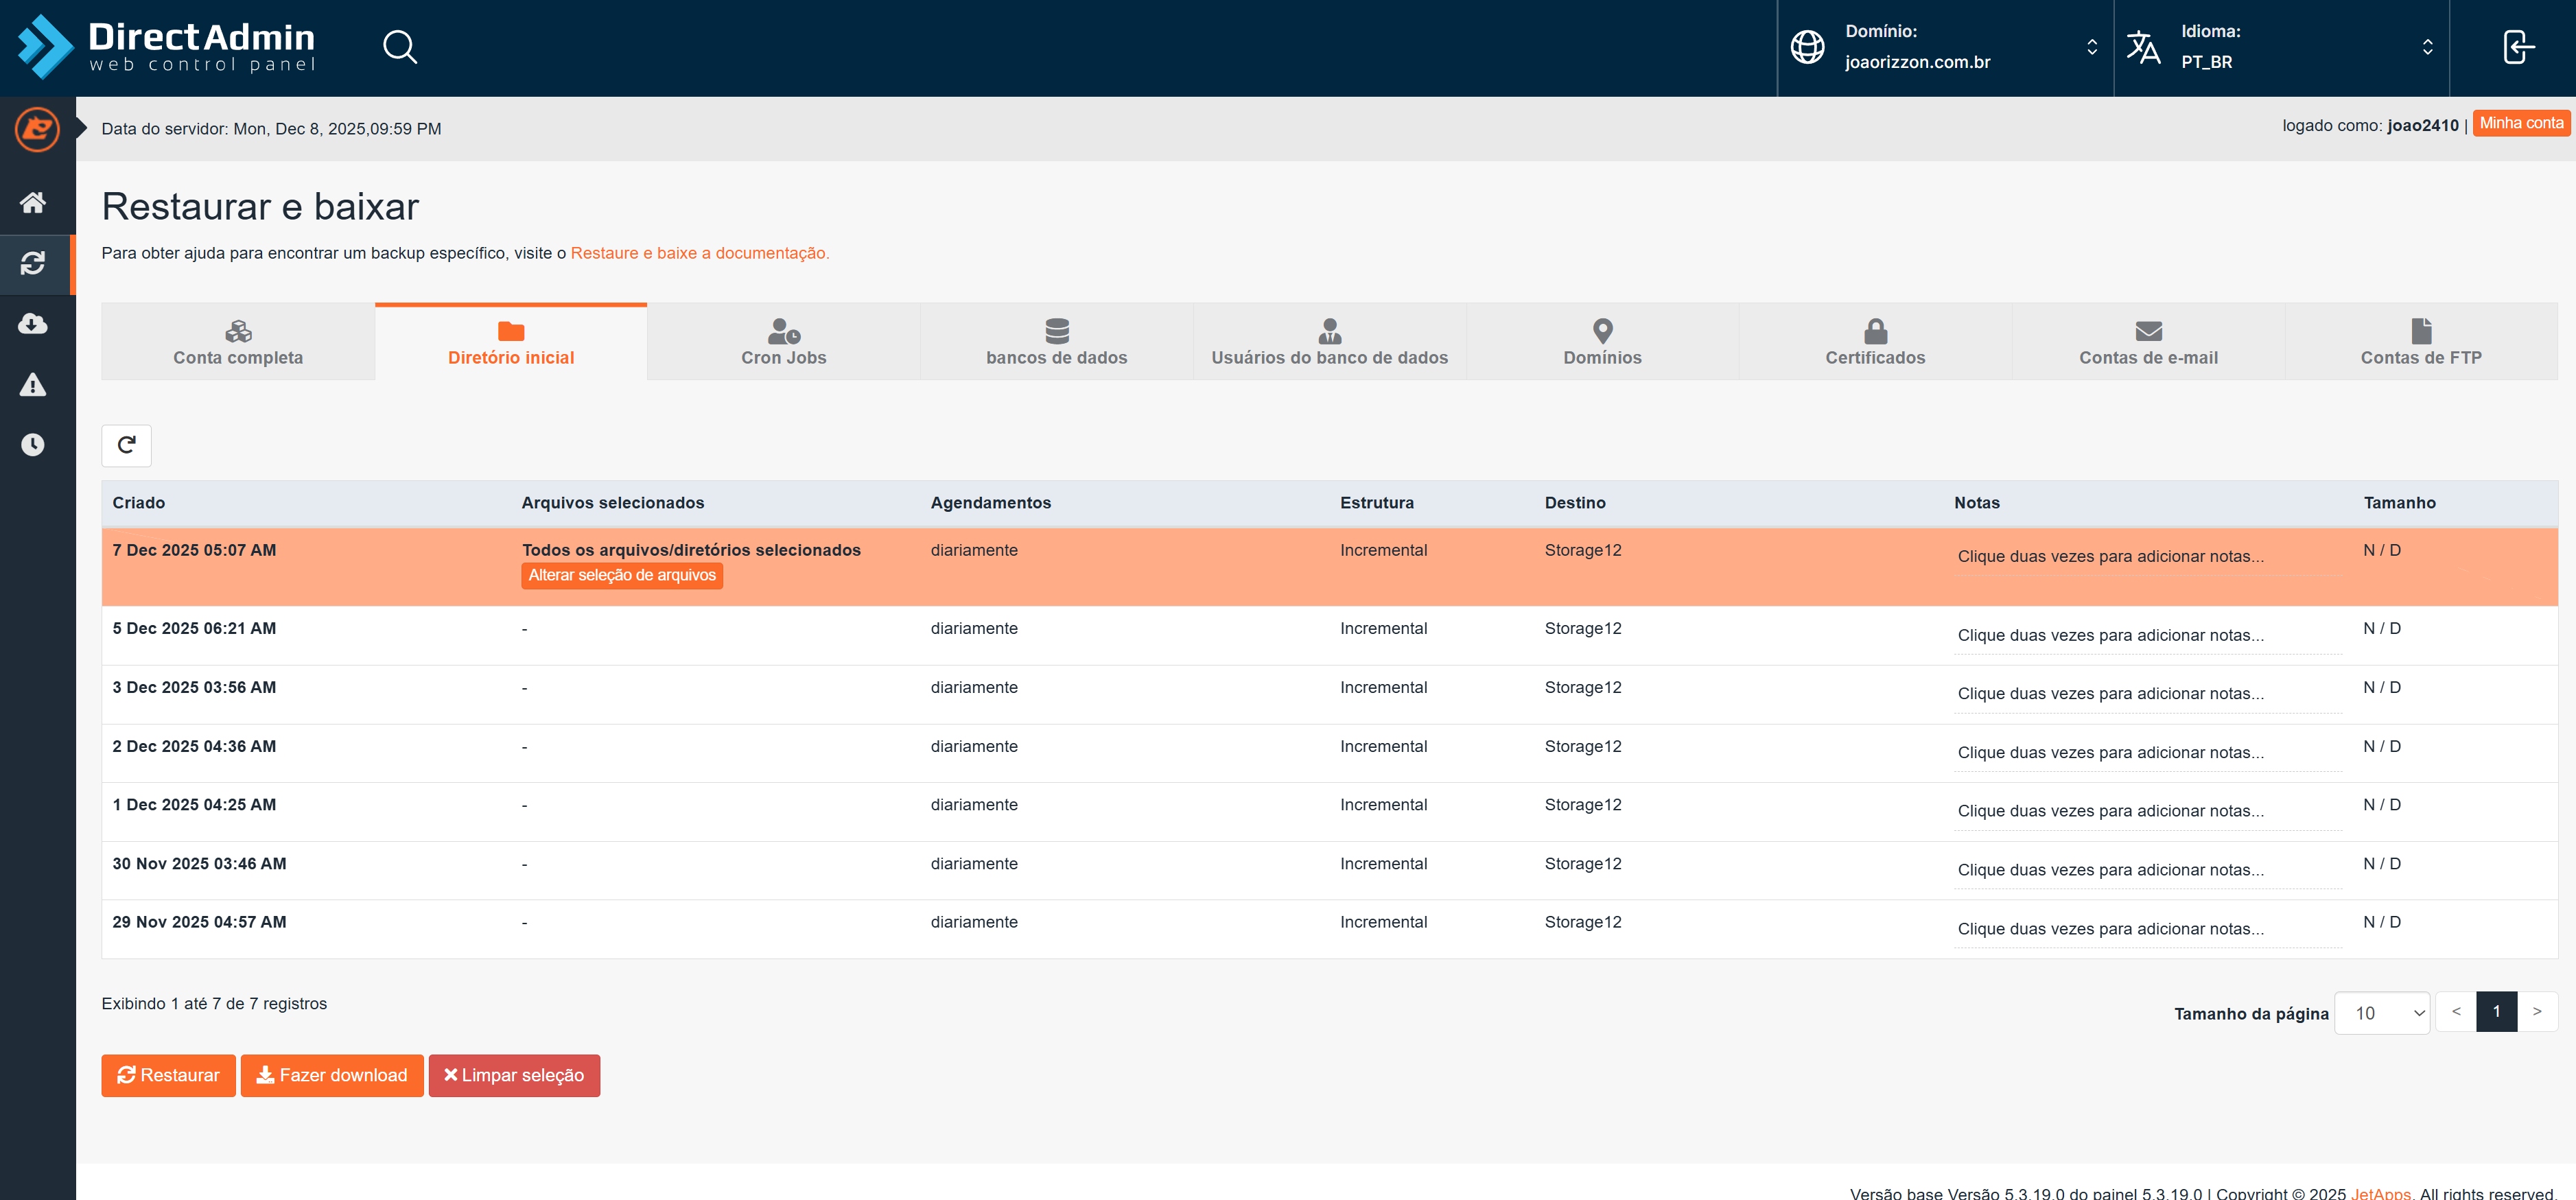Click the logout icon at top right
2576x1200 pixels.
(x=2518, y=47)
